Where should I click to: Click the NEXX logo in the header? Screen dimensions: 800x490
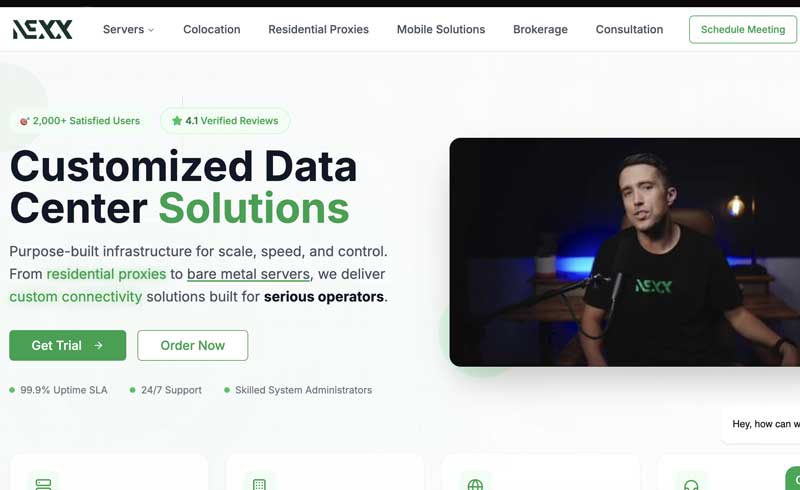[42, 30]
